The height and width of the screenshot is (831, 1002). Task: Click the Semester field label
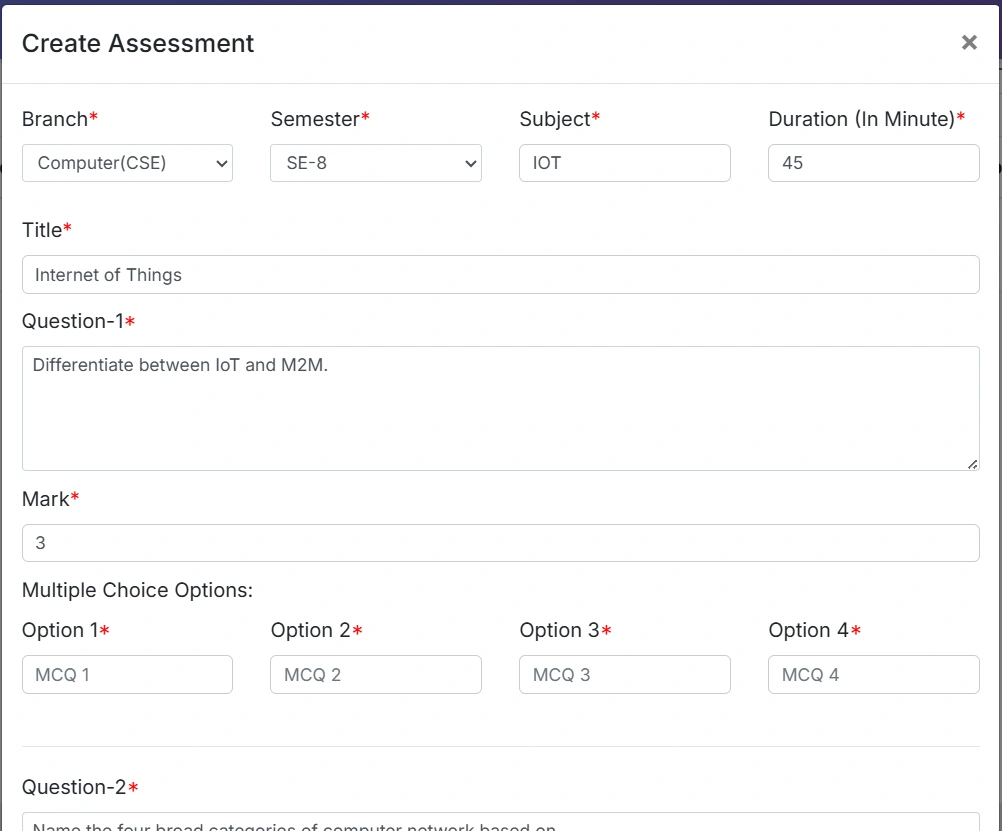(314, 119)
